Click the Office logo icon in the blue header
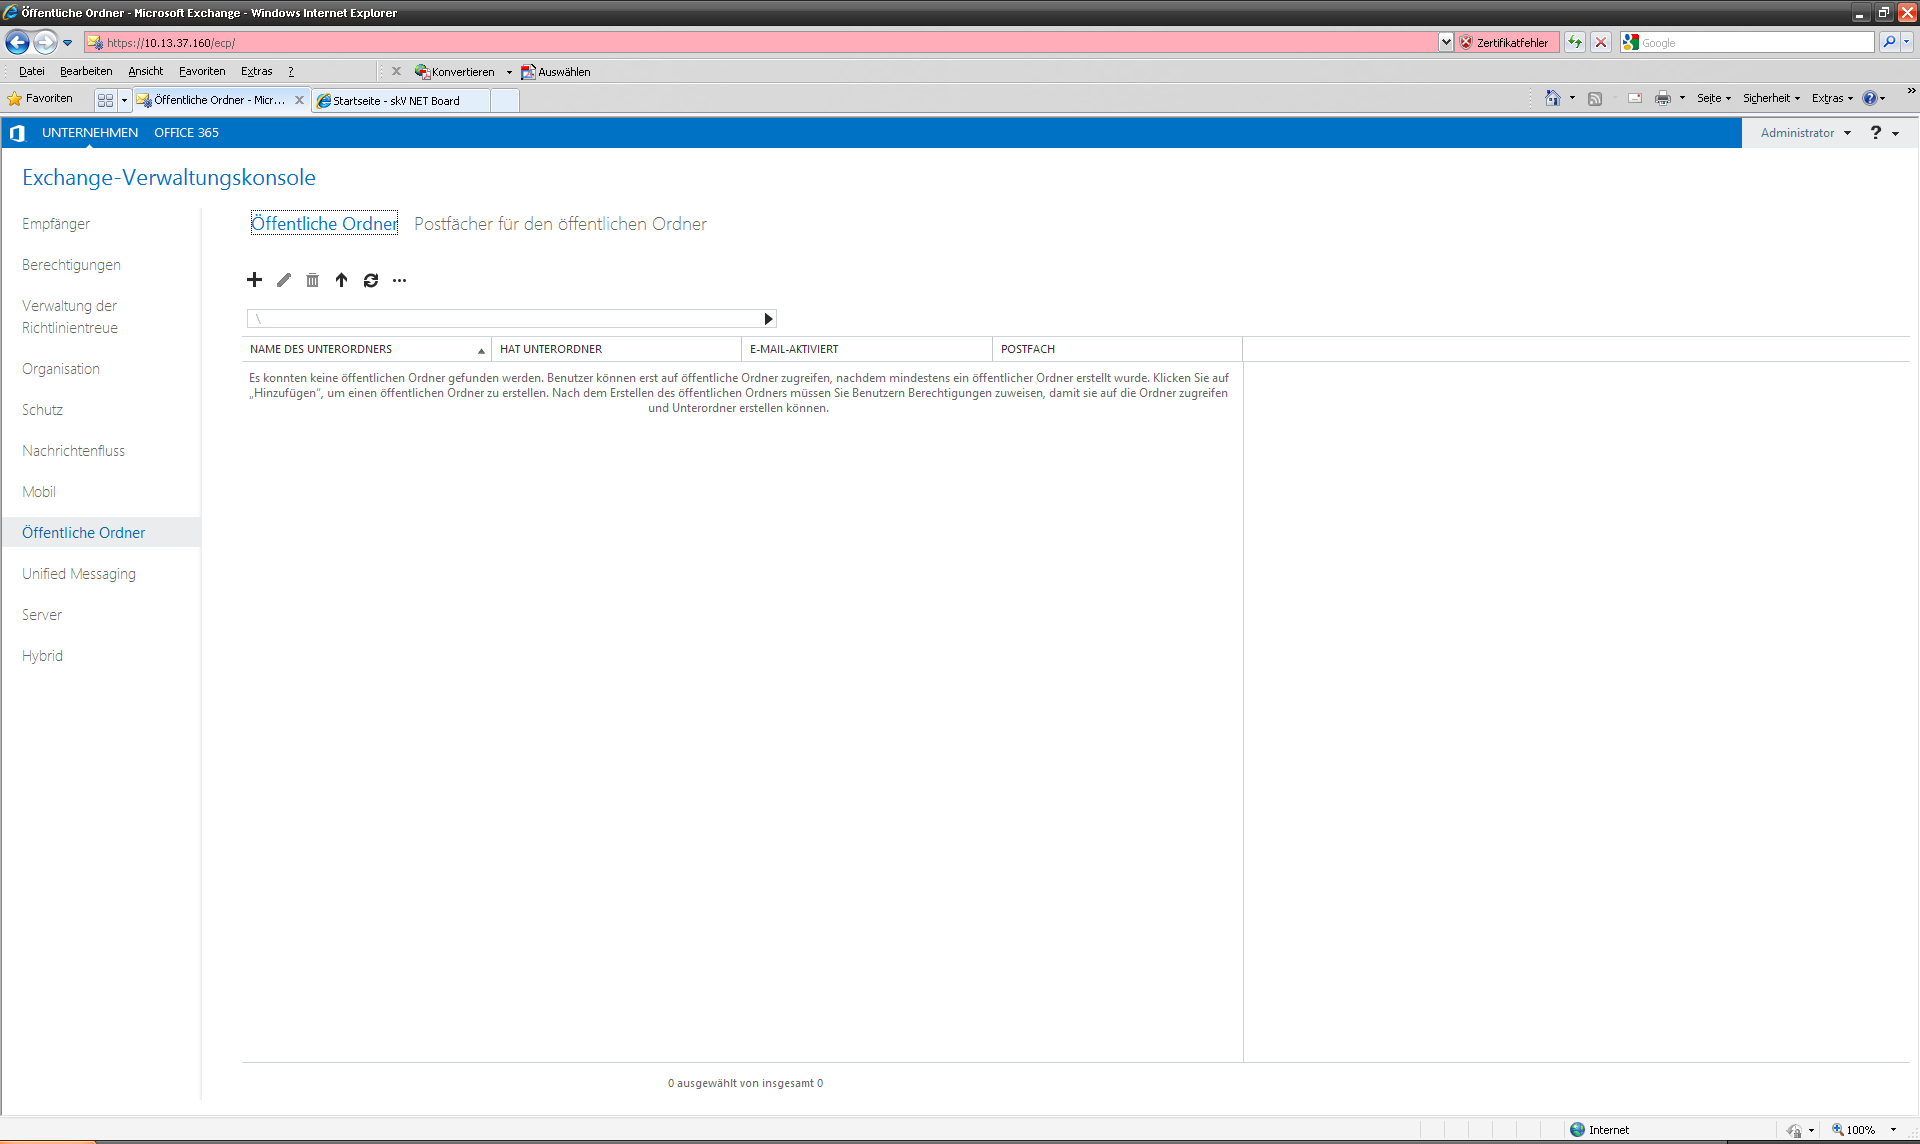 [x=17, y=133]
